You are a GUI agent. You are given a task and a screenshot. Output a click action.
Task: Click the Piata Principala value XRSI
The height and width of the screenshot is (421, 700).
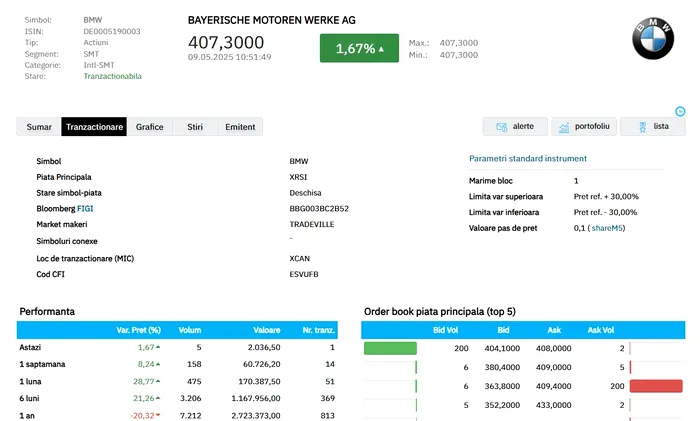coord(298,177)
